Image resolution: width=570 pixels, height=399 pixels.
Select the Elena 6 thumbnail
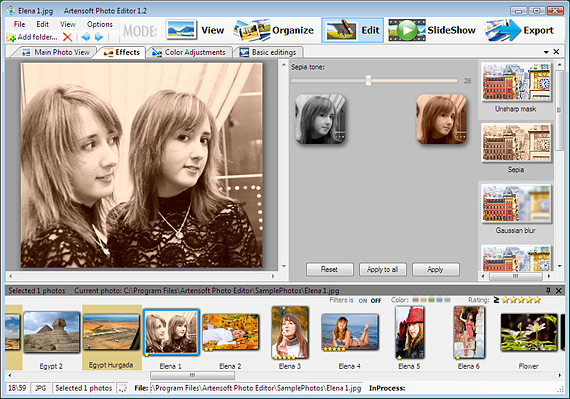click(469, 332)
